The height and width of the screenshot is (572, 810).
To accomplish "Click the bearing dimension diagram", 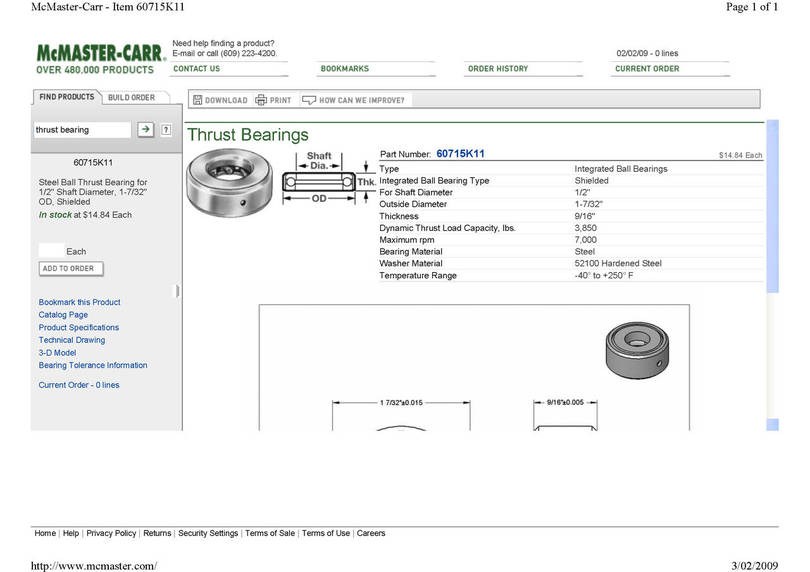I will coord(329,178).
